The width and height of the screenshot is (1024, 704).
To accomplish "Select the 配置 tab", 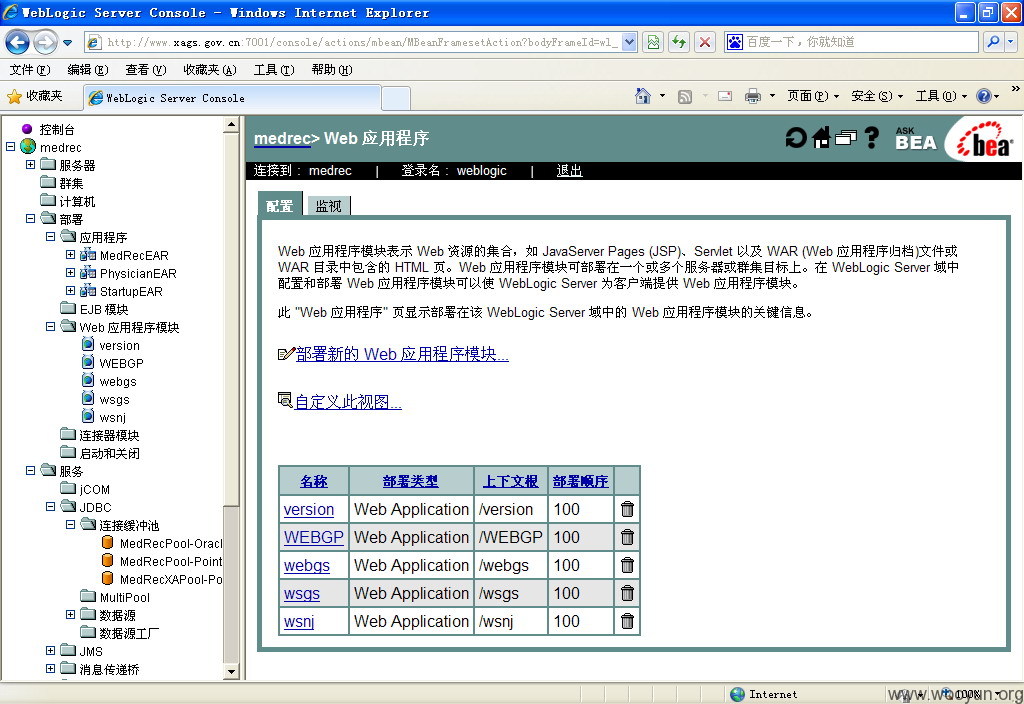I will (x=280, y=206).
